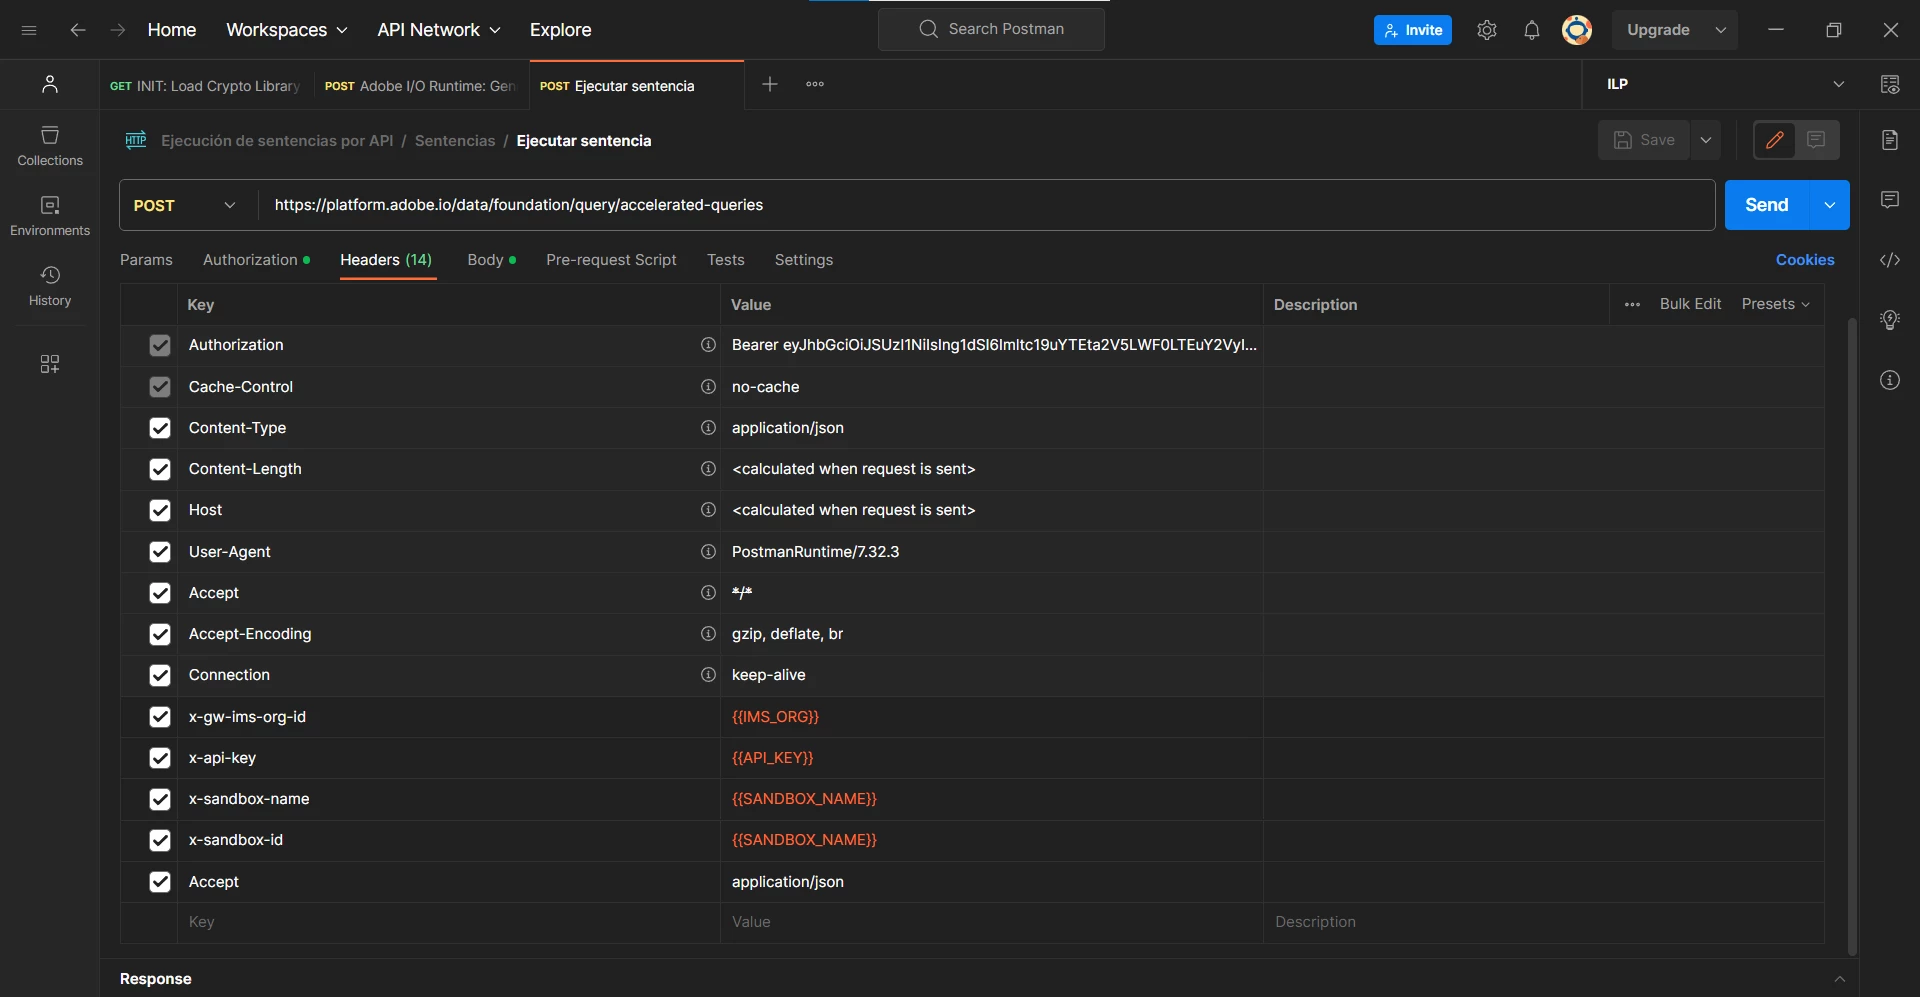Uncheck the Host header

coord(160,510)
